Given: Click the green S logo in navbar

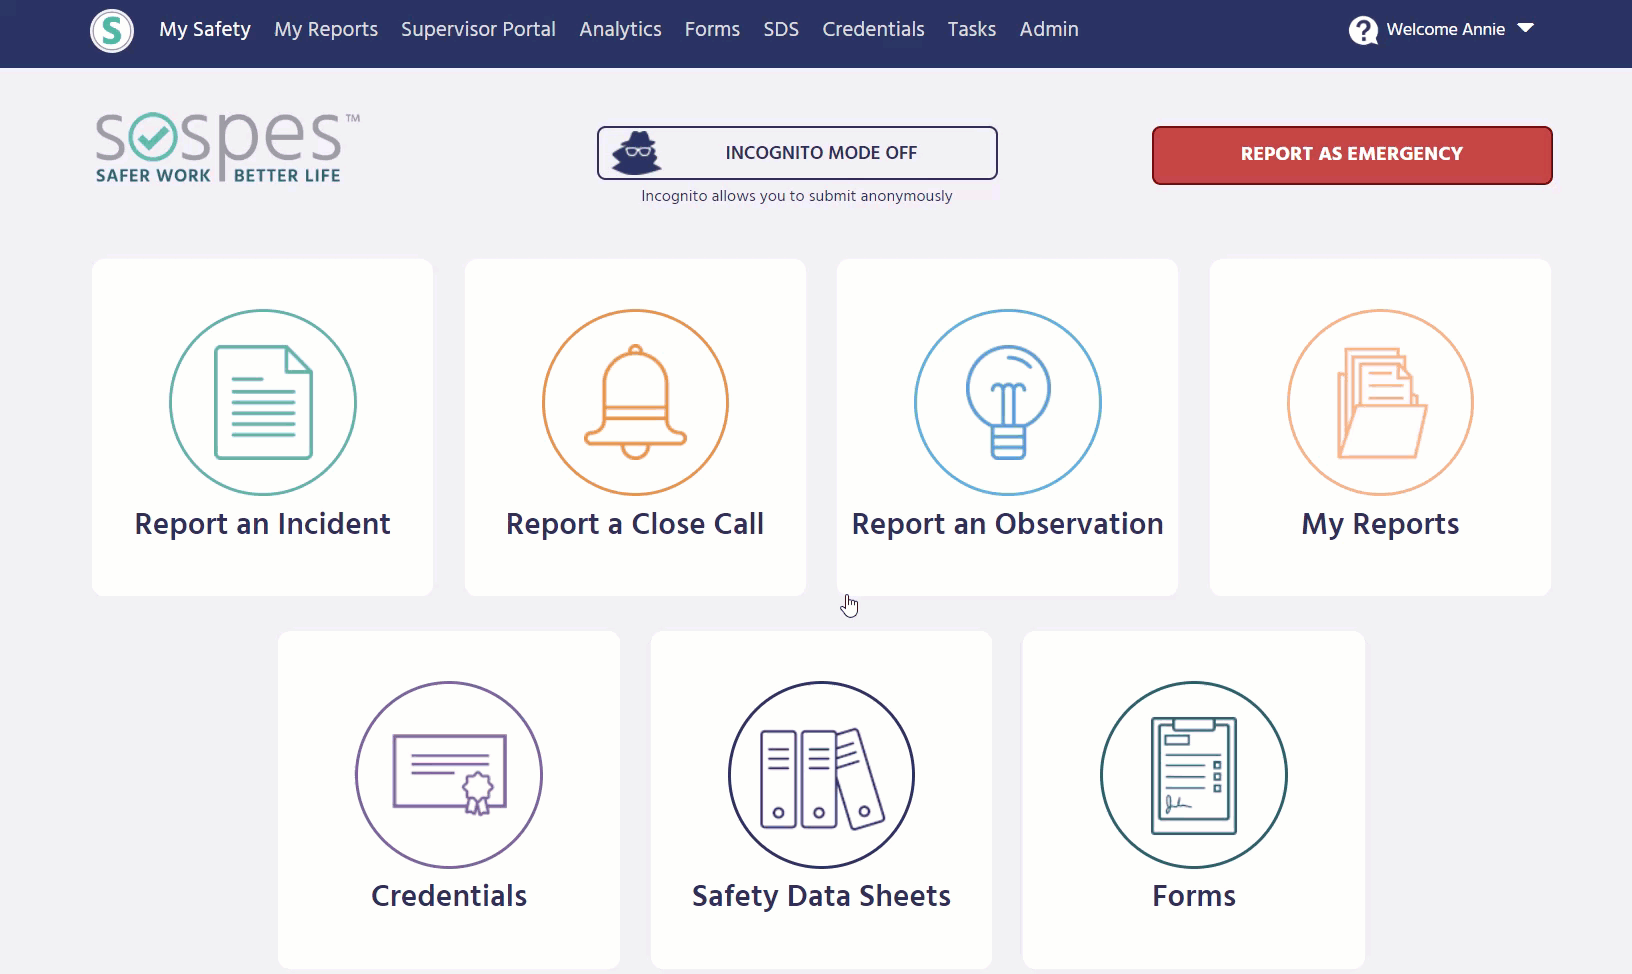Looking at the screenshot, I should coord(112,30).
